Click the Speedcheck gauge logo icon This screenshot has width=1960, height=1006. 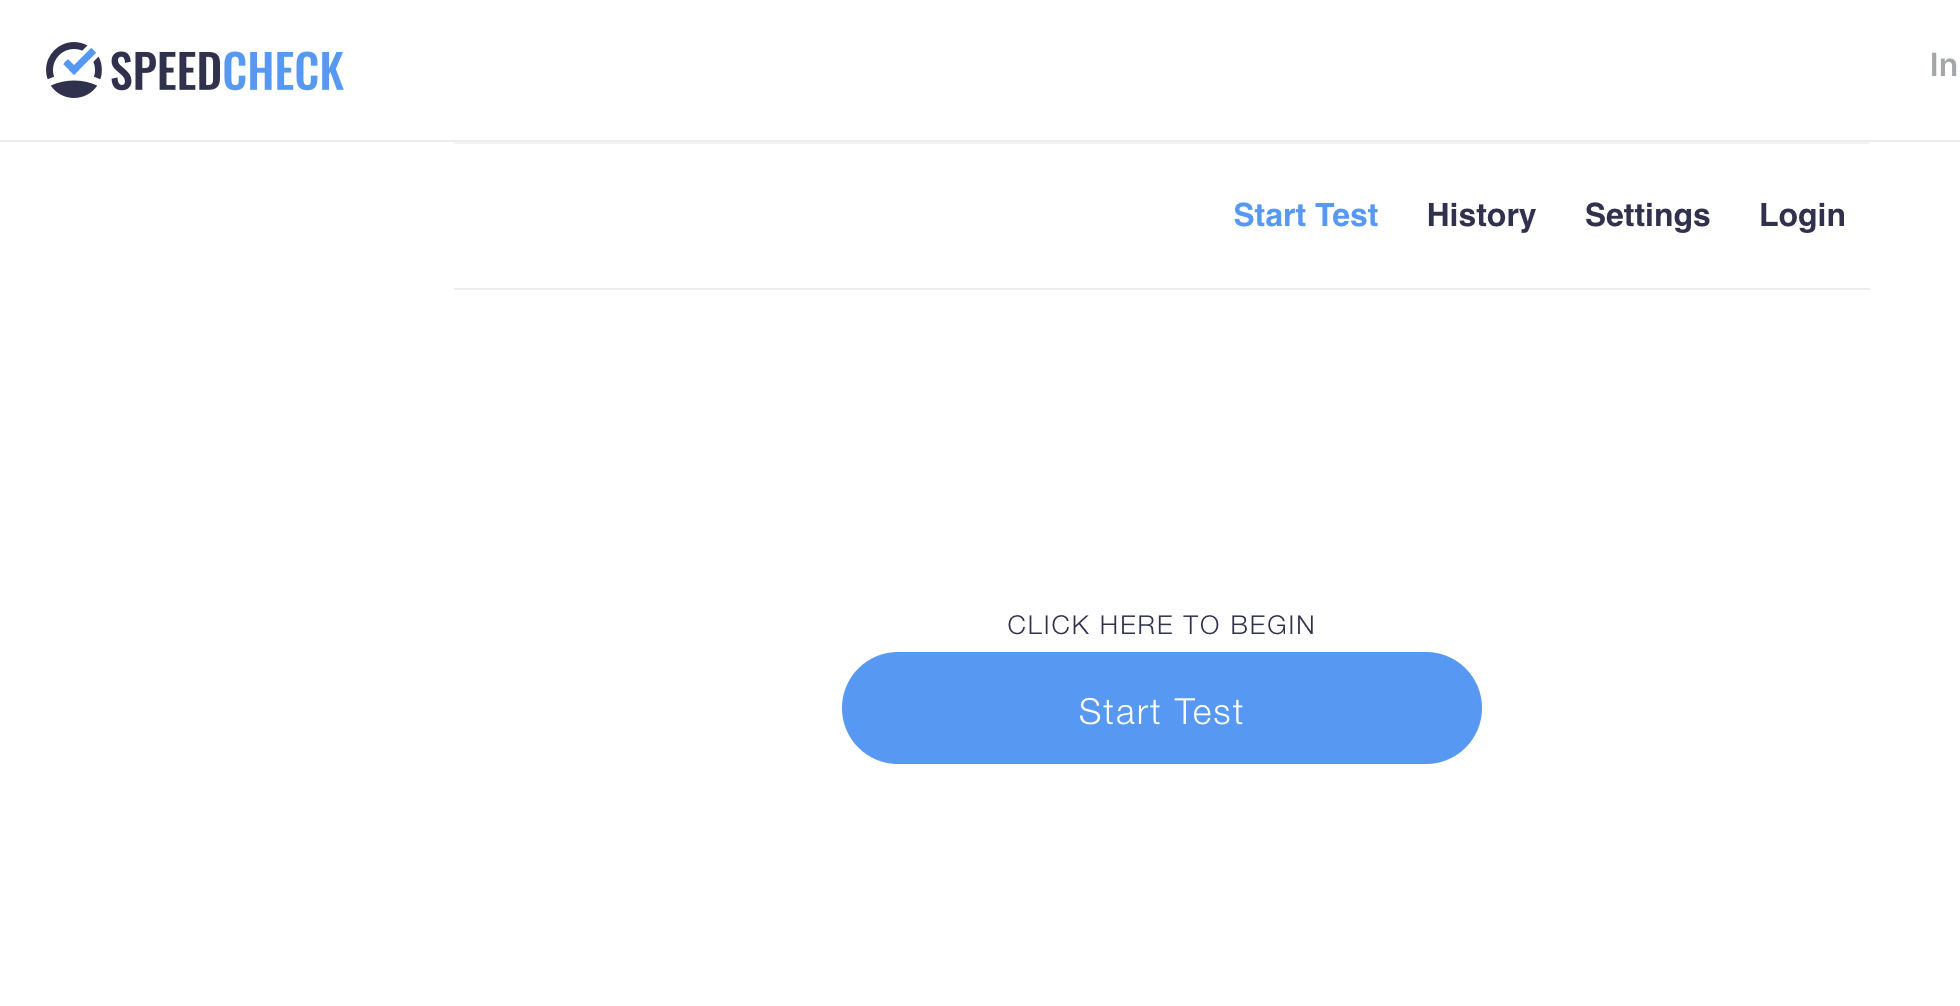click(x=73, y=70)
